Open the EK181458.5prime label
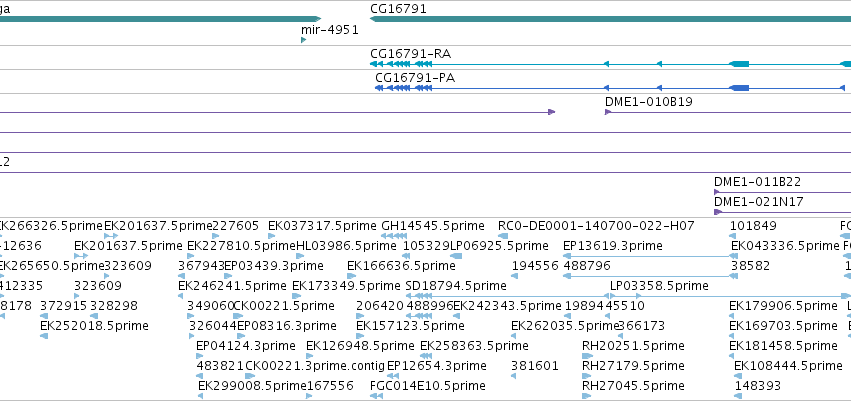 point(784,346)
